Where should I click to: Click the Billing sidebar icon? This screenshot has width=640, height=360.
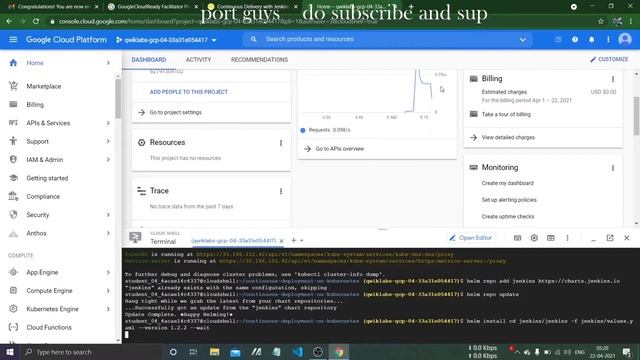[x=13, y=104]
